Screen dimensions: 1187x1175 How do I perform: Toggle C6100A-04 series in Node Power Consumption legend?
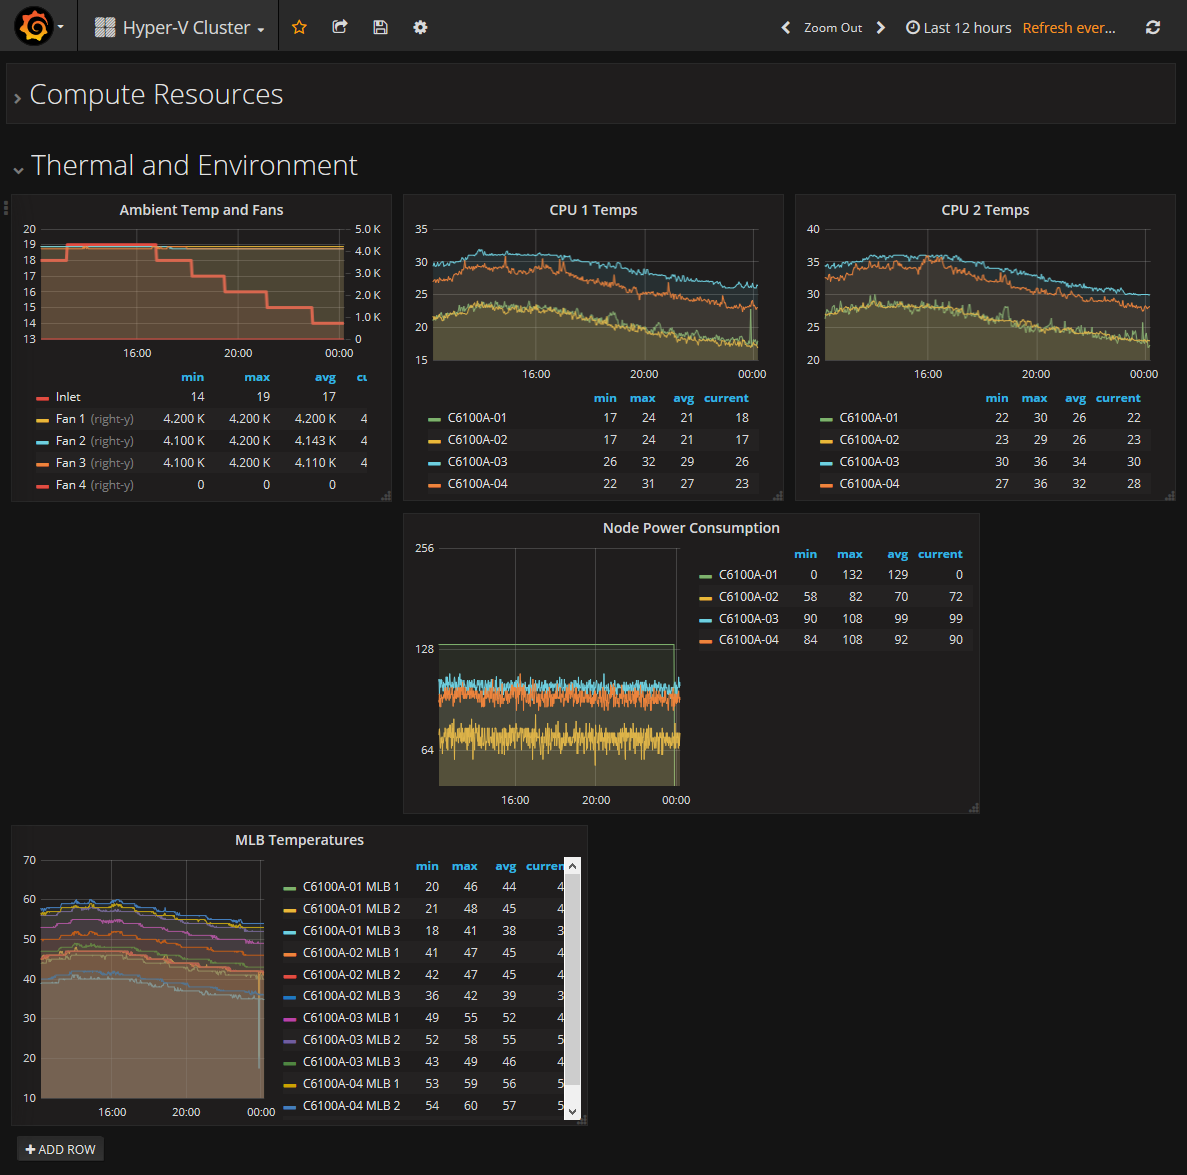point(748,640)
